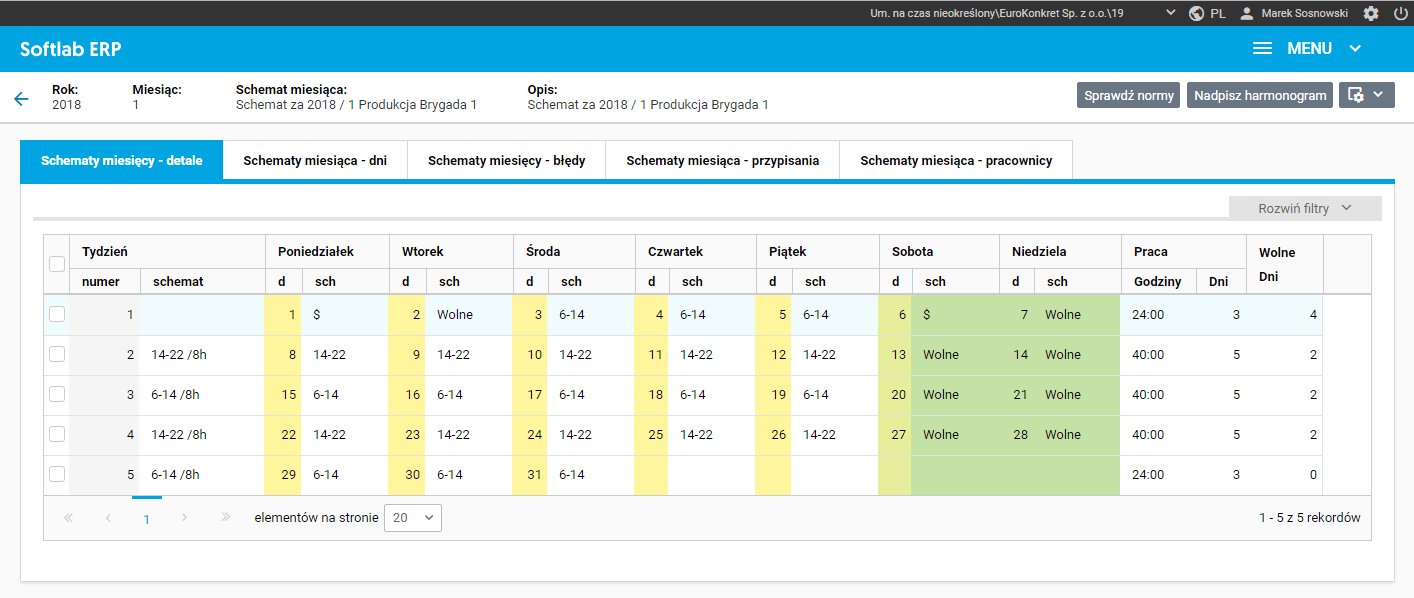Click the Marek Sosnowski user icon

tap(1247, 13)
